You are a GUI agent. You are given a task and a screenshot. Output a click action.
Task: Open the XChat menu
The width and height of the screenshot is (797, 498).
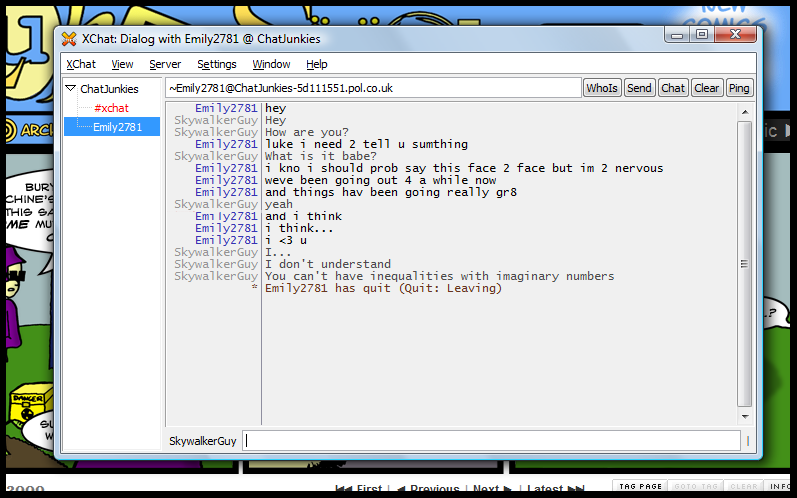pyautogui.click(x=81, y=64)
